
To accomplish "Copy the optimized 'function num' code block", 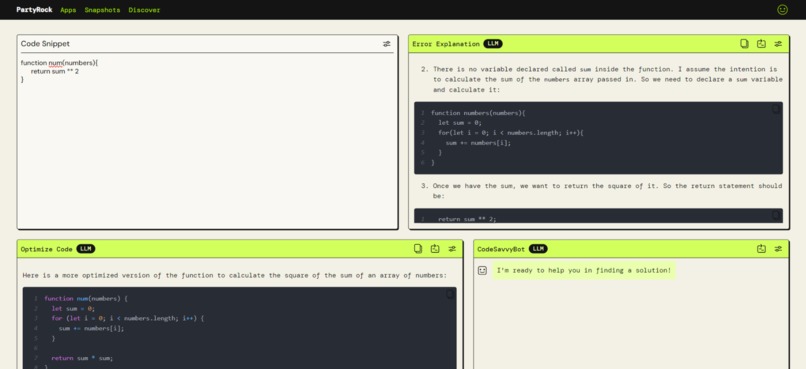I will (x=450, y=294).
